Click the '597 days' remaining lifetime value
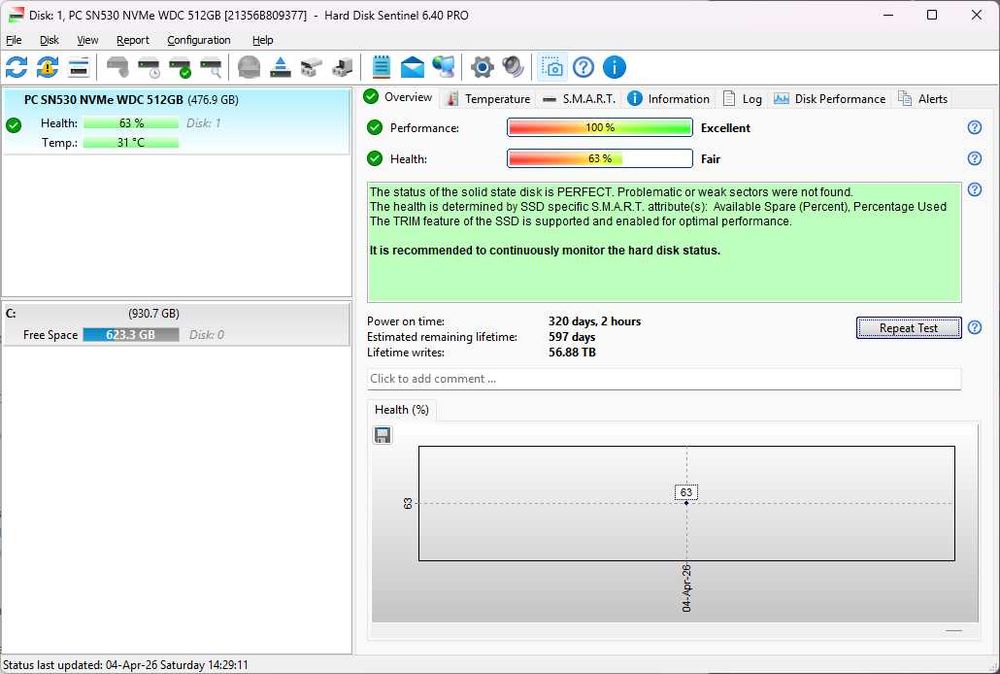This screenshot has width=1000, height=674. (571, 337)
